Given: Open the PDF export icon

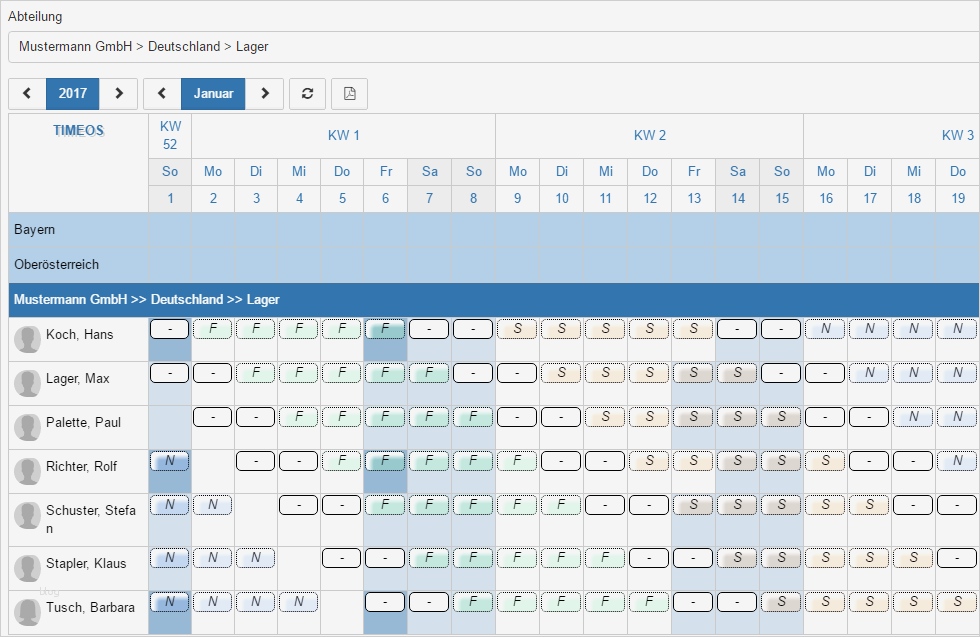Looking at the screenshot, I should click(x=349, y=93).
